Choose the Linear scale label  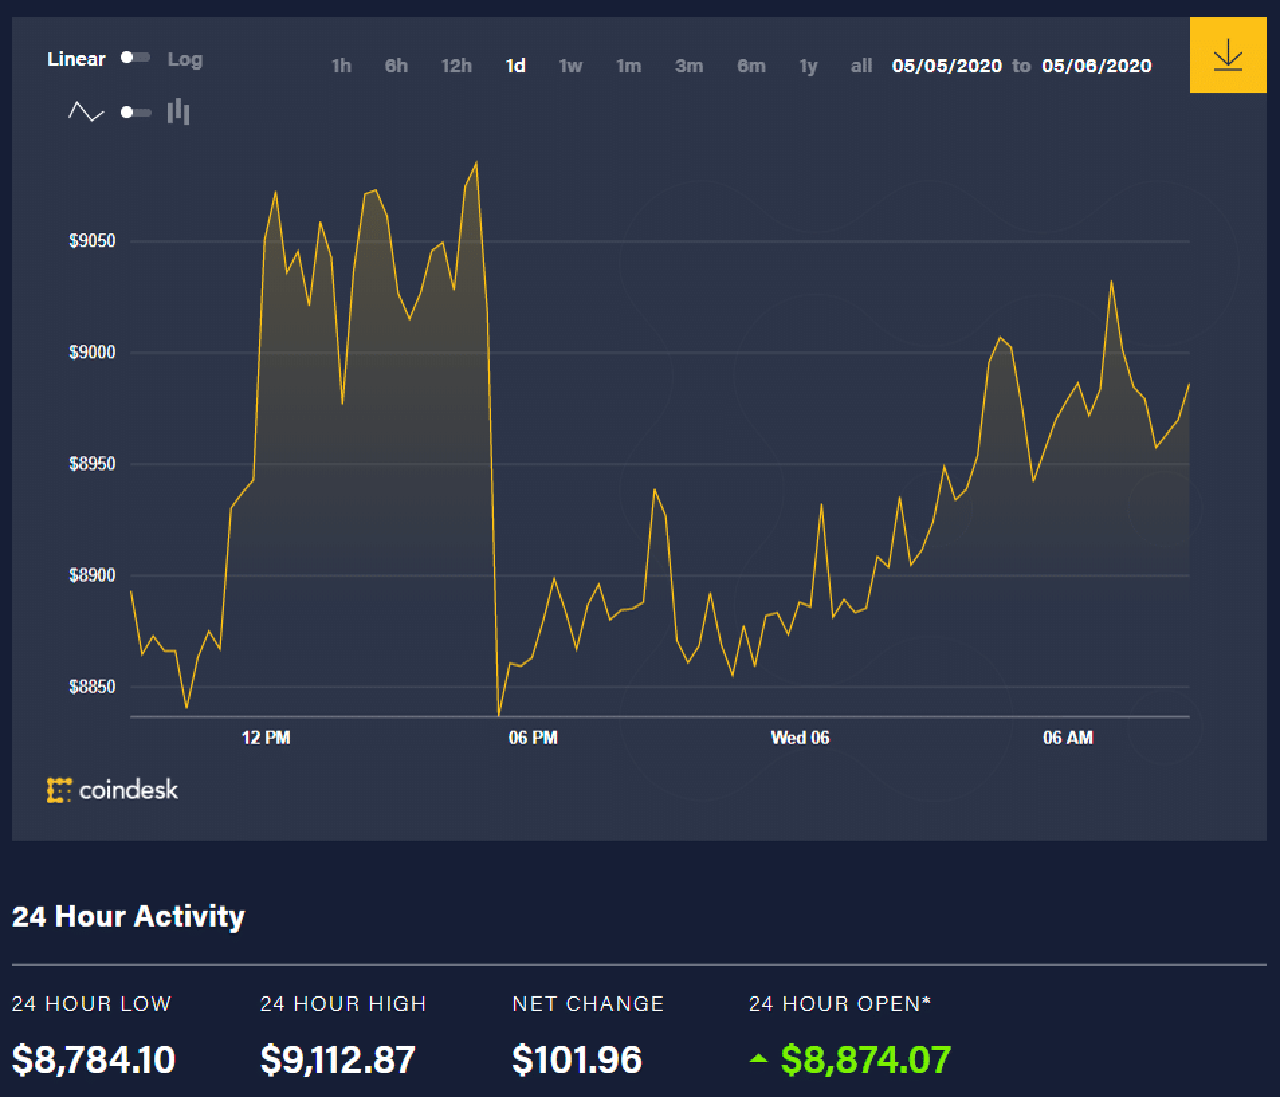[76, 59]
